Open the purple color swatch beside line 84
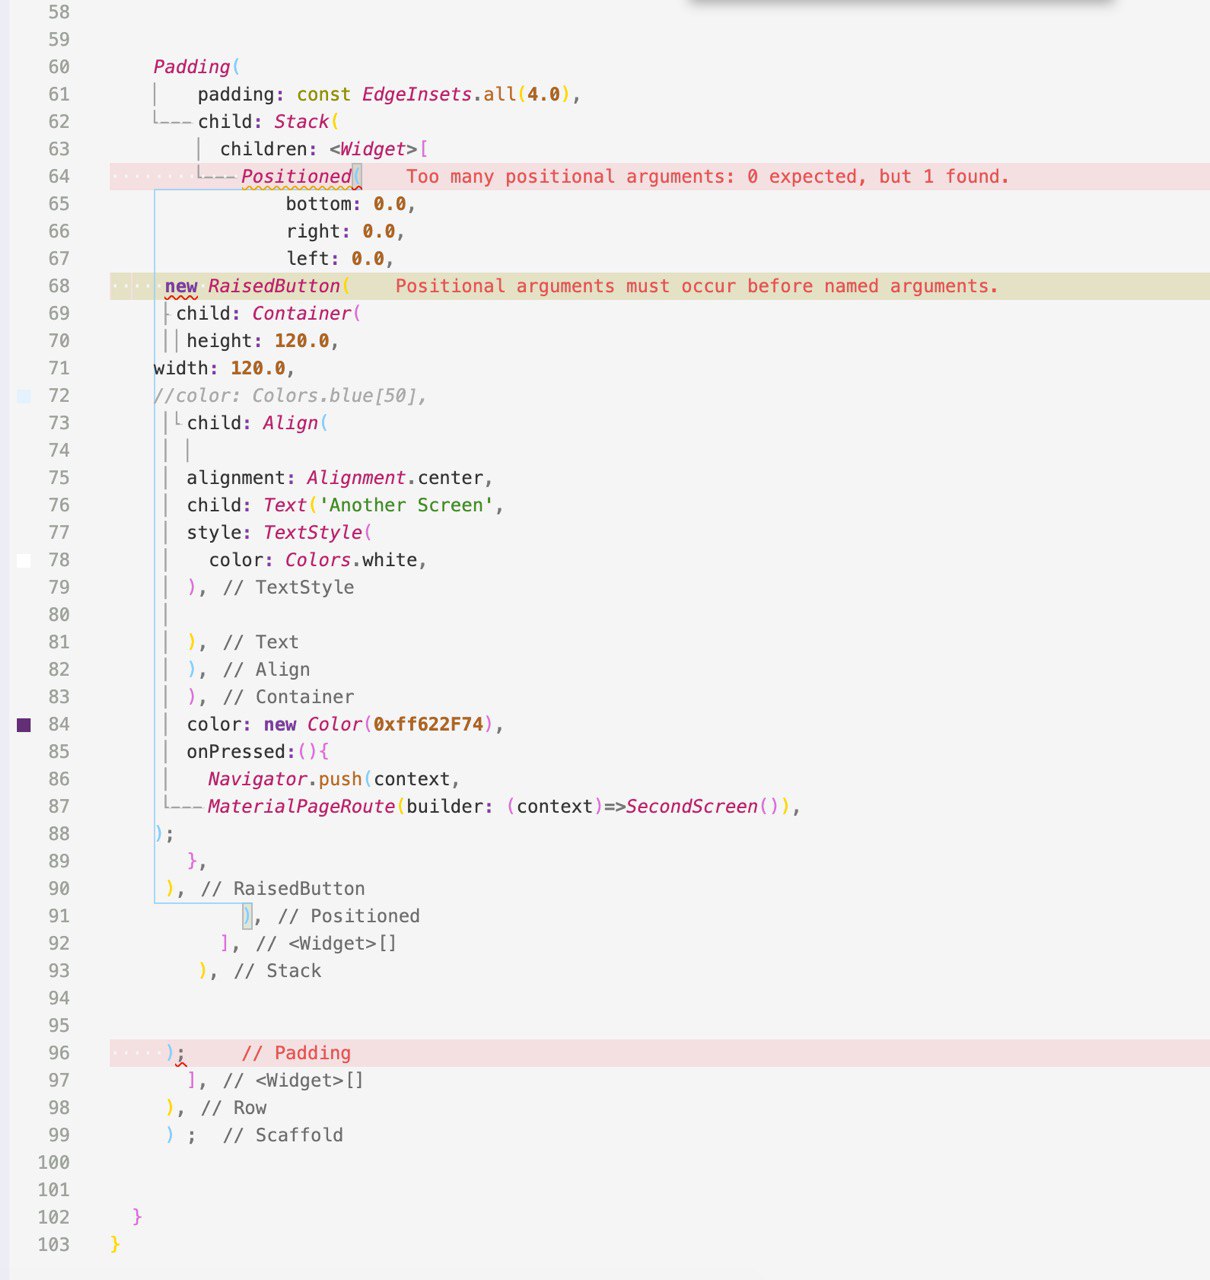 tap(24, 725)
